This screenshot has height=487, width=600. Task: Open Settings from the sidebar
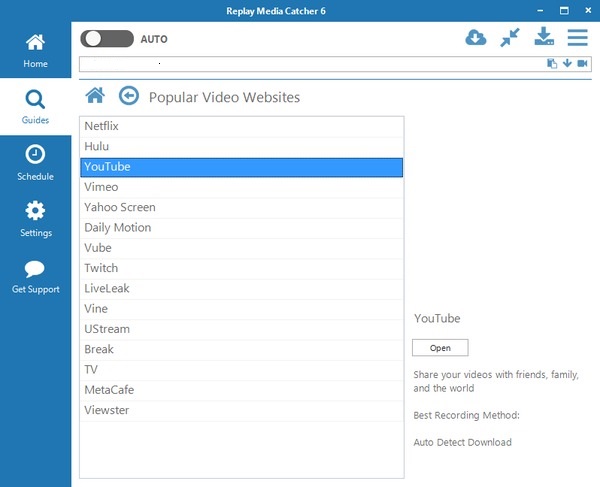pos(35,219)
